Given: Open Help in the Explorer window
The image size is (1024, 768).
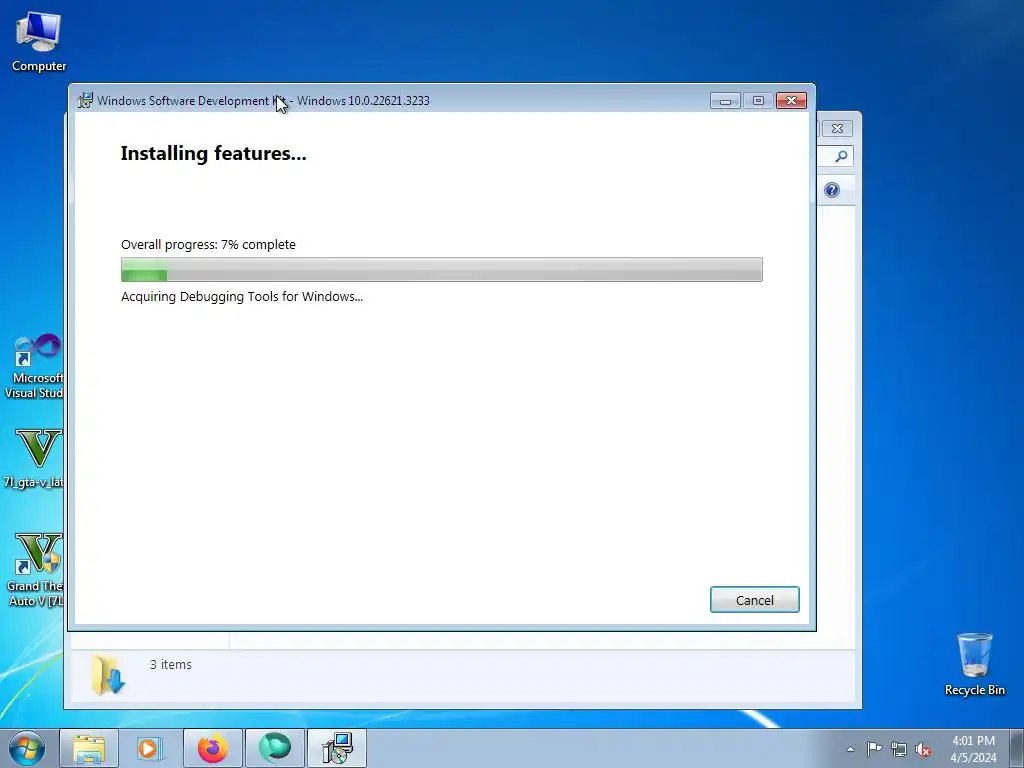Looking at the screenshot, I should (x=831, y=190).
